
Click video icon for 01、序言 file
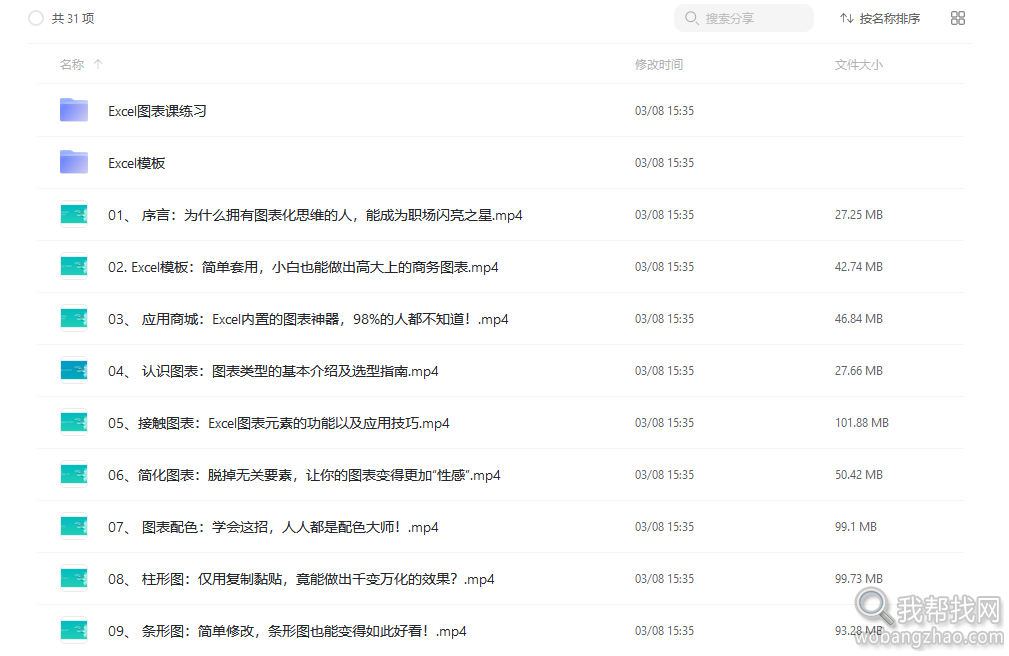coord(74,214)
